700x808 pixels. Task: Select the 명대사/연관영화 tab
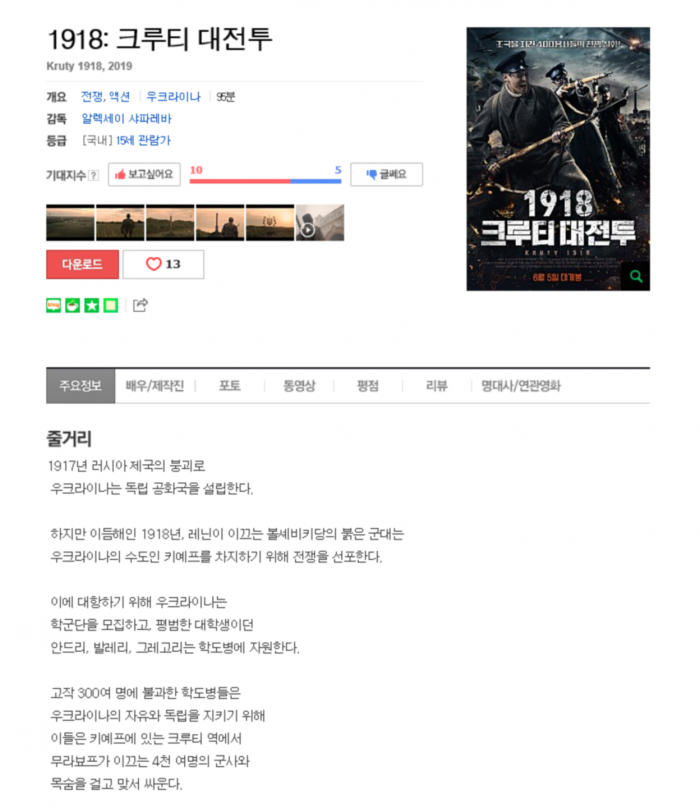(521, 386)
